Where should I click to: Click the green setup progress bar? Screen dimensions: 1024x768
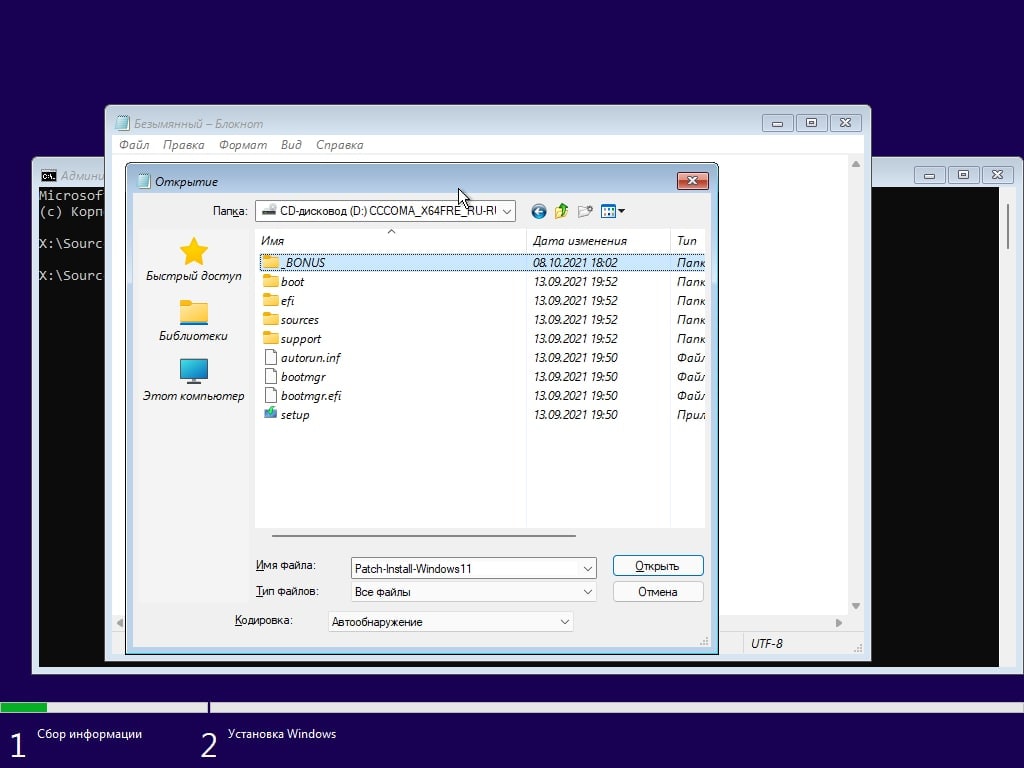pos(24,707)
